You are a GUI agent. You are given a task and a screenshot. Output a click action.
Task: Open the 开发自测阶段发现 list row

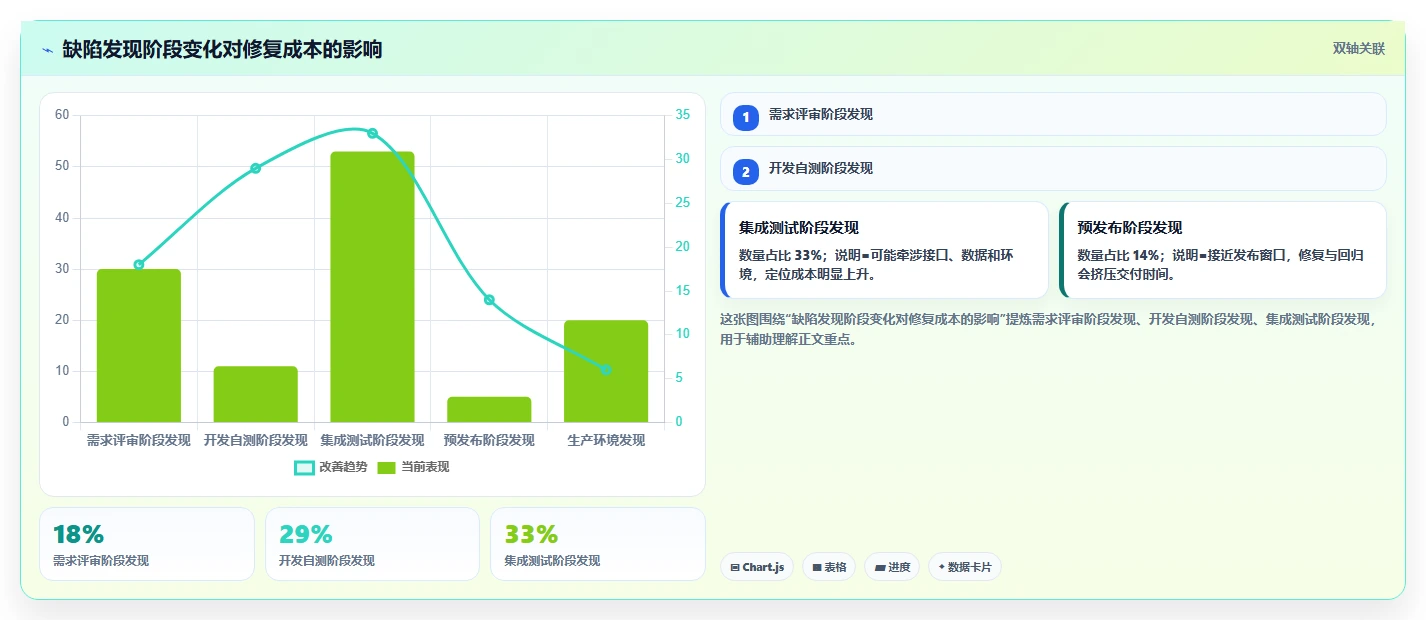pos(1053,168)
